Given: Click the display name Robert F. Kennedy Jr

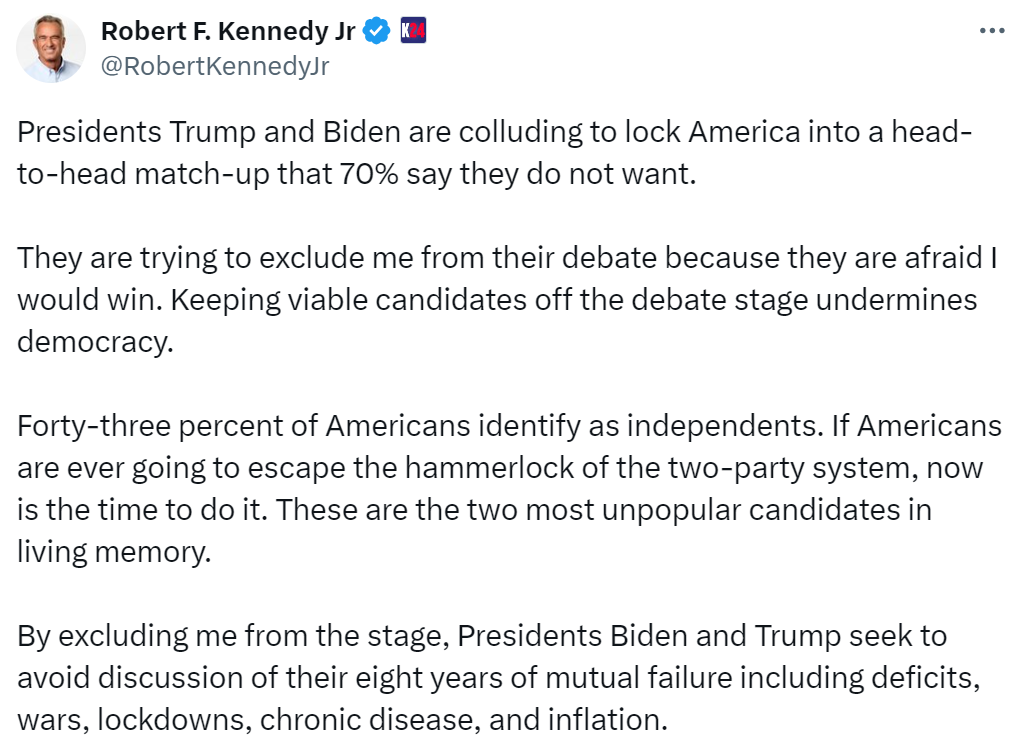Looking at the screenshot, I should click(227, 31).
